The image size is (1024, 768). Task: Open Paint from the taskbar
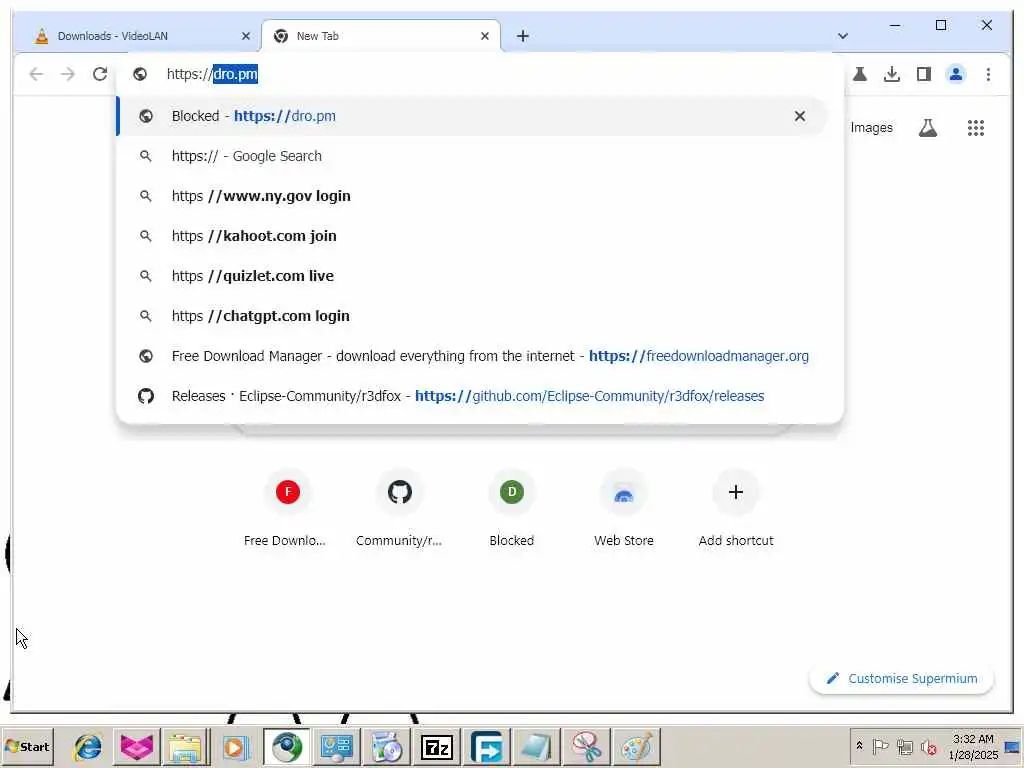(x=636, y=746)
